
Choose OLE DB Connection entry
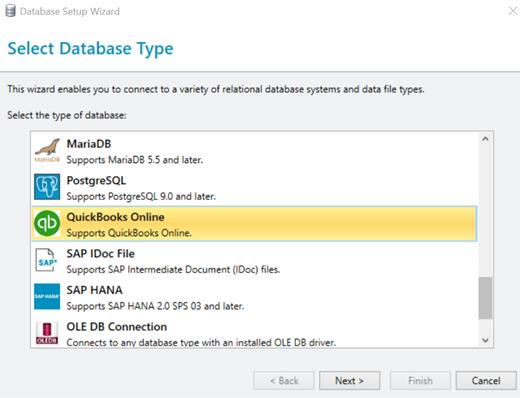click(x=254, y=333)
